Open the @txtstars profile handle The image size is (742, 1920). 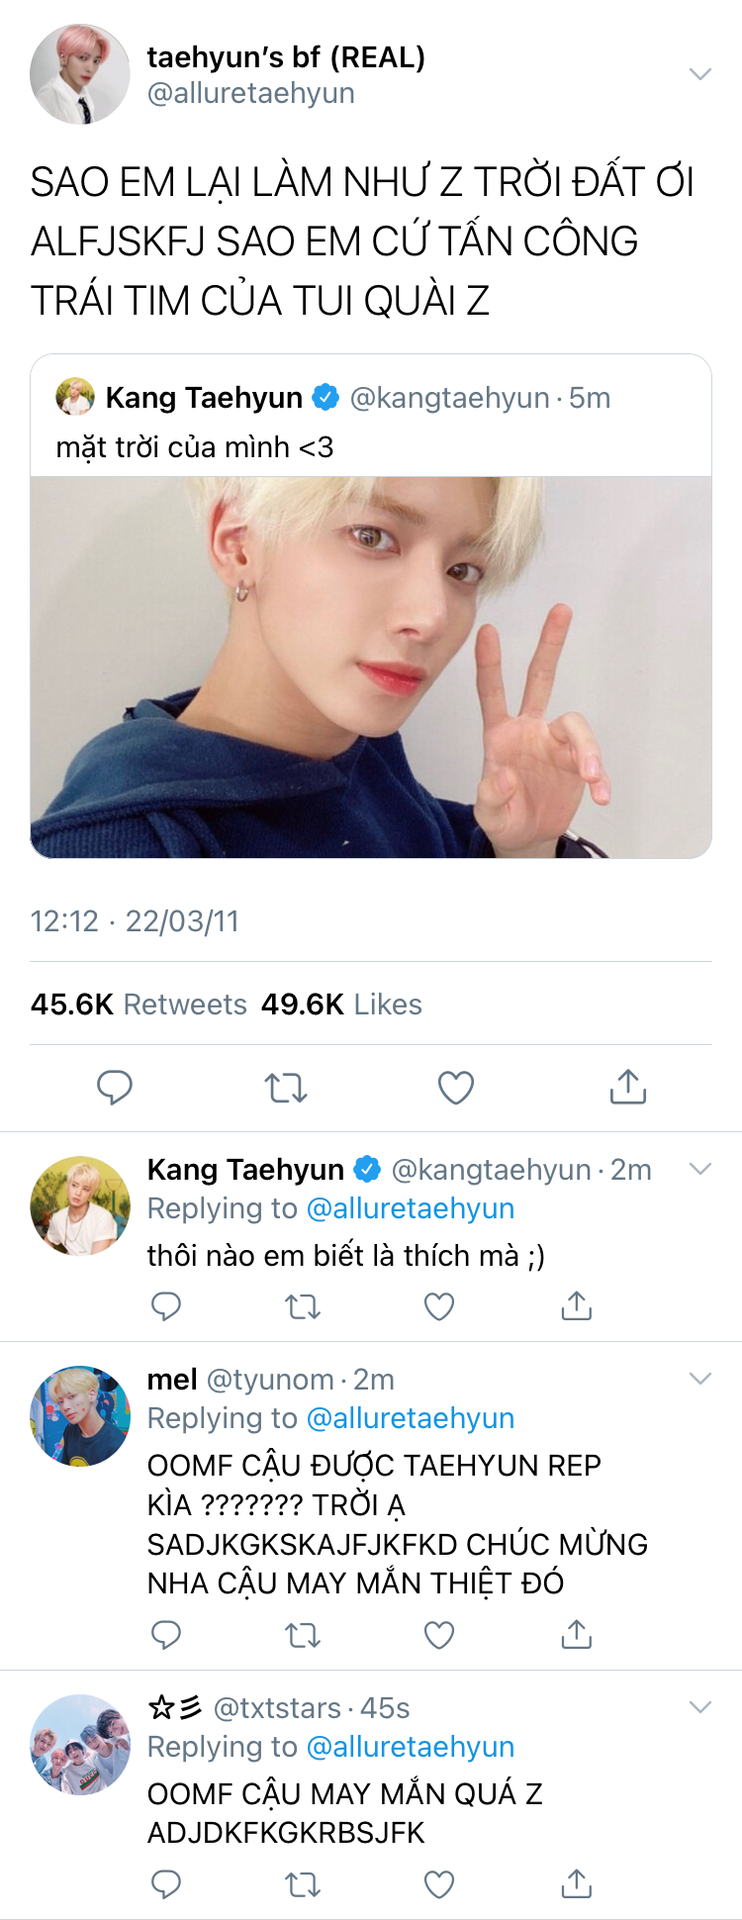coord(277,1708)
